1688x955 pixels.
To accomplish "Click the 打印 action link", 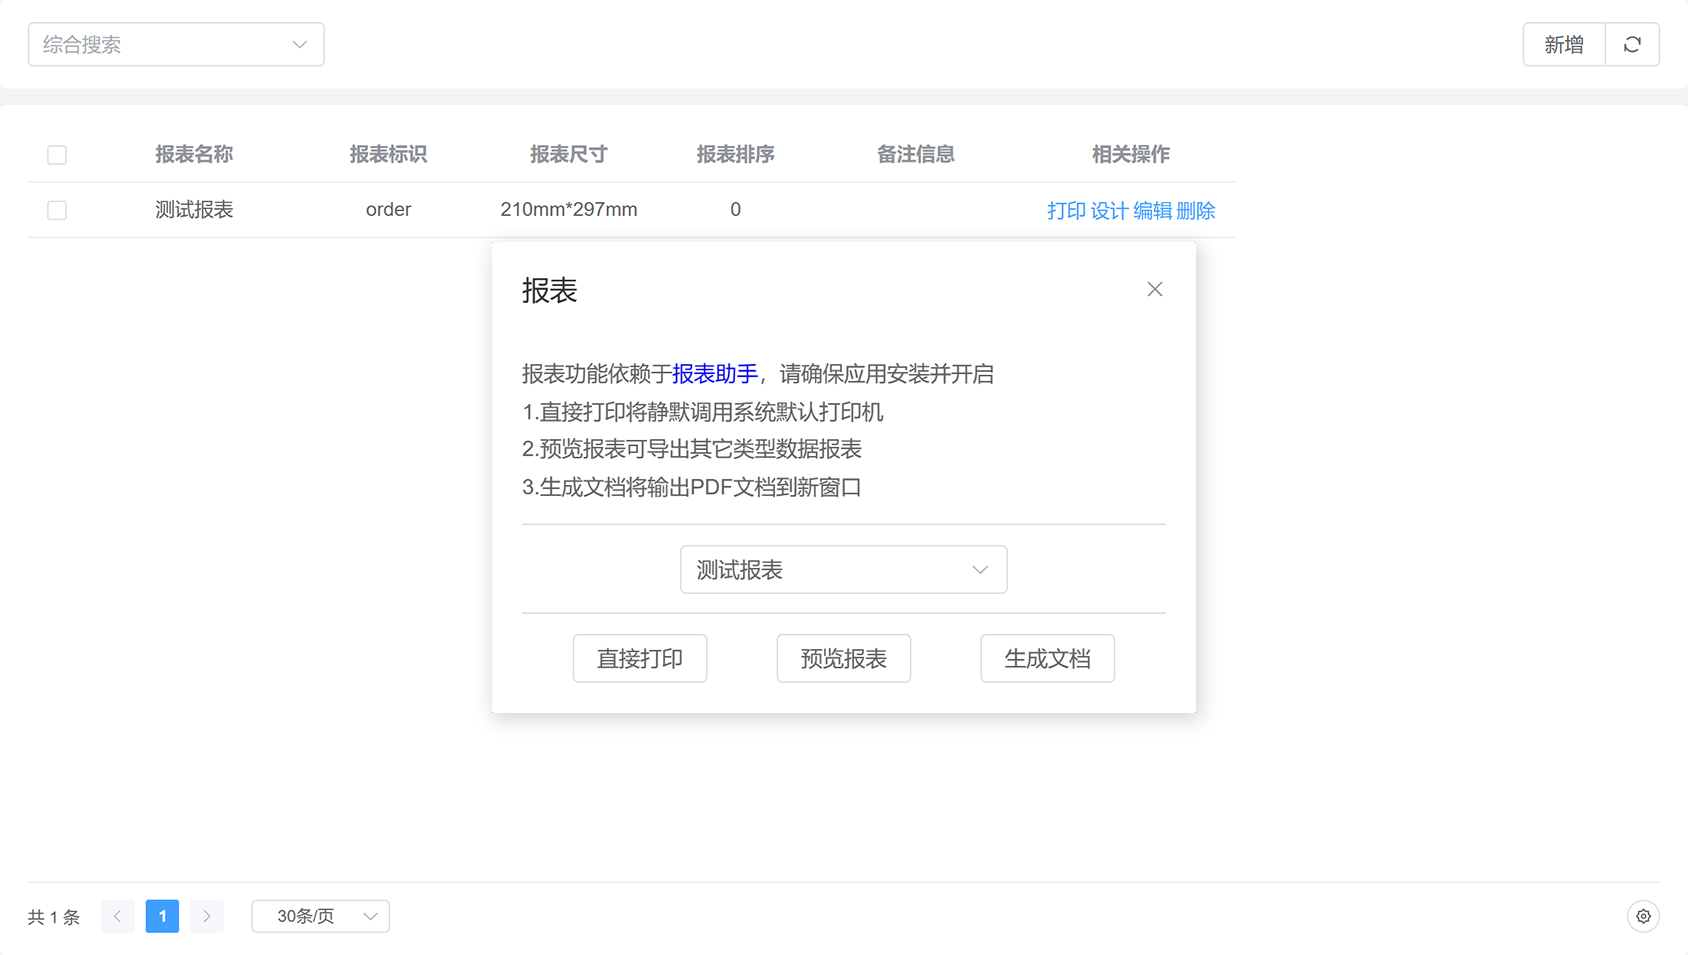I will (1066, 211).
